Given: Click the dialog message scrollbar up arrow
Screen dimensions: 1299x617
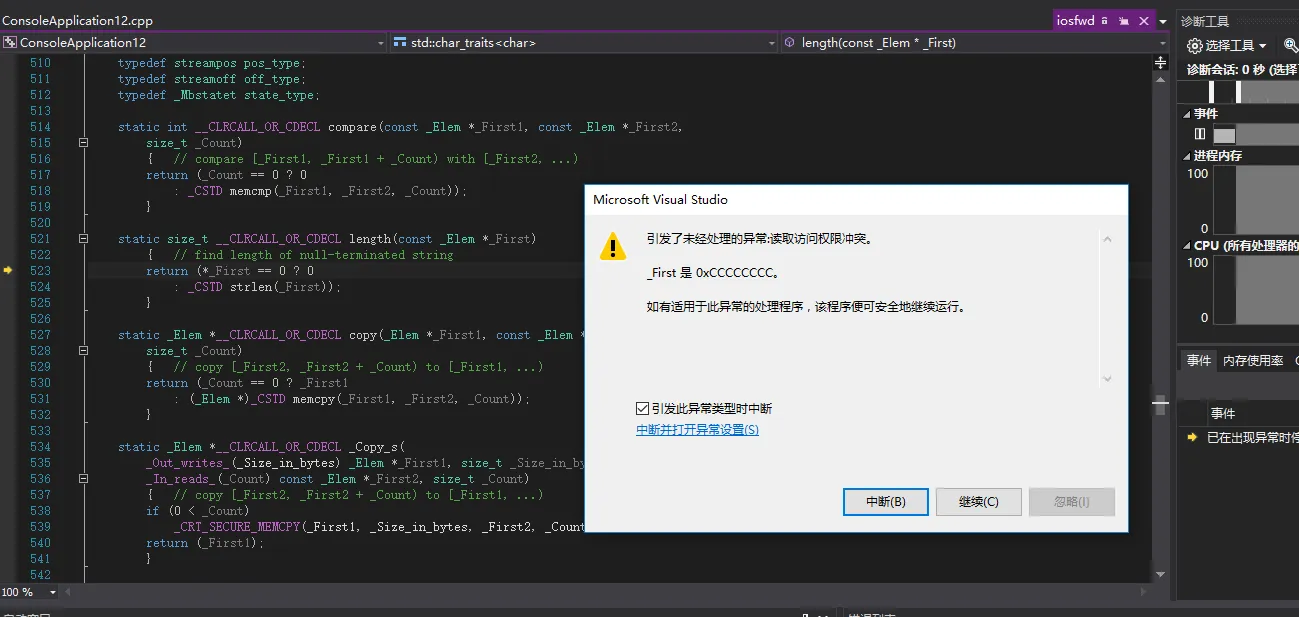Looking at the screenshot, I should (x=1107, y=239).
